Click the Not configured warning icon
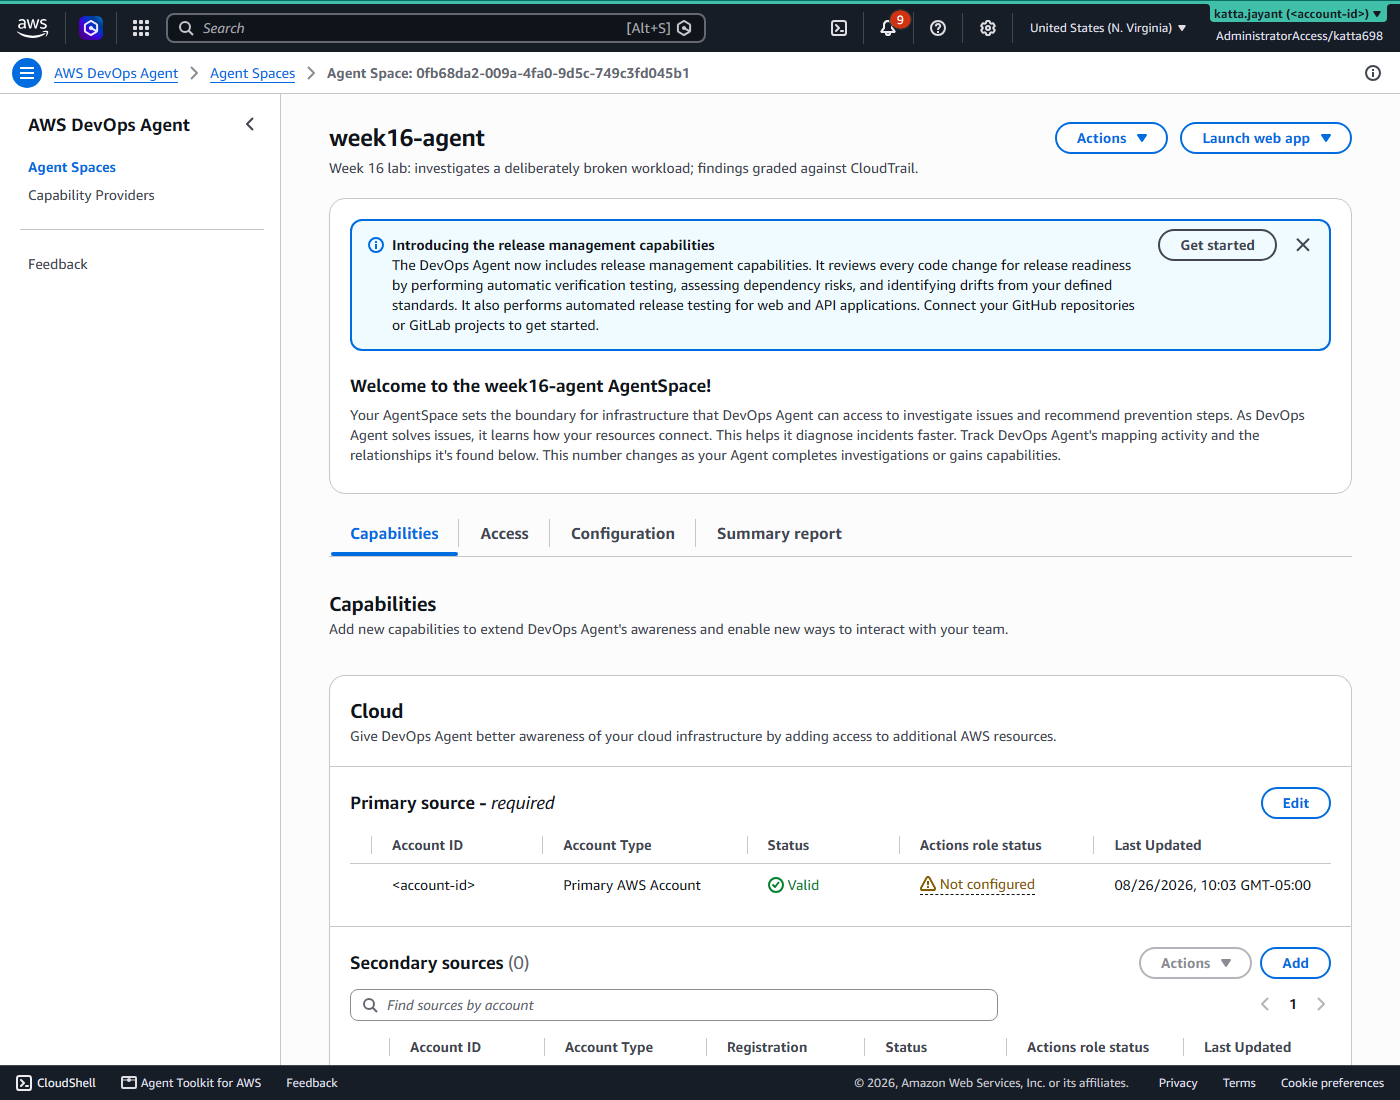The height and width of the screenshot is (1100, 1400). point(928,884)
